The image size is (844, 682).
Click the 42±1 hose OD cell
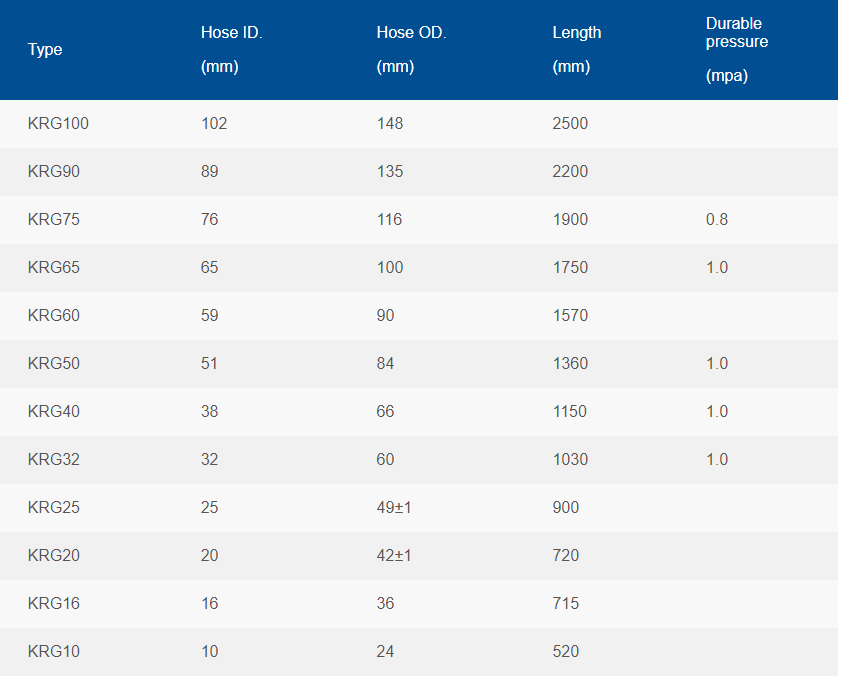tap(394, 556)
